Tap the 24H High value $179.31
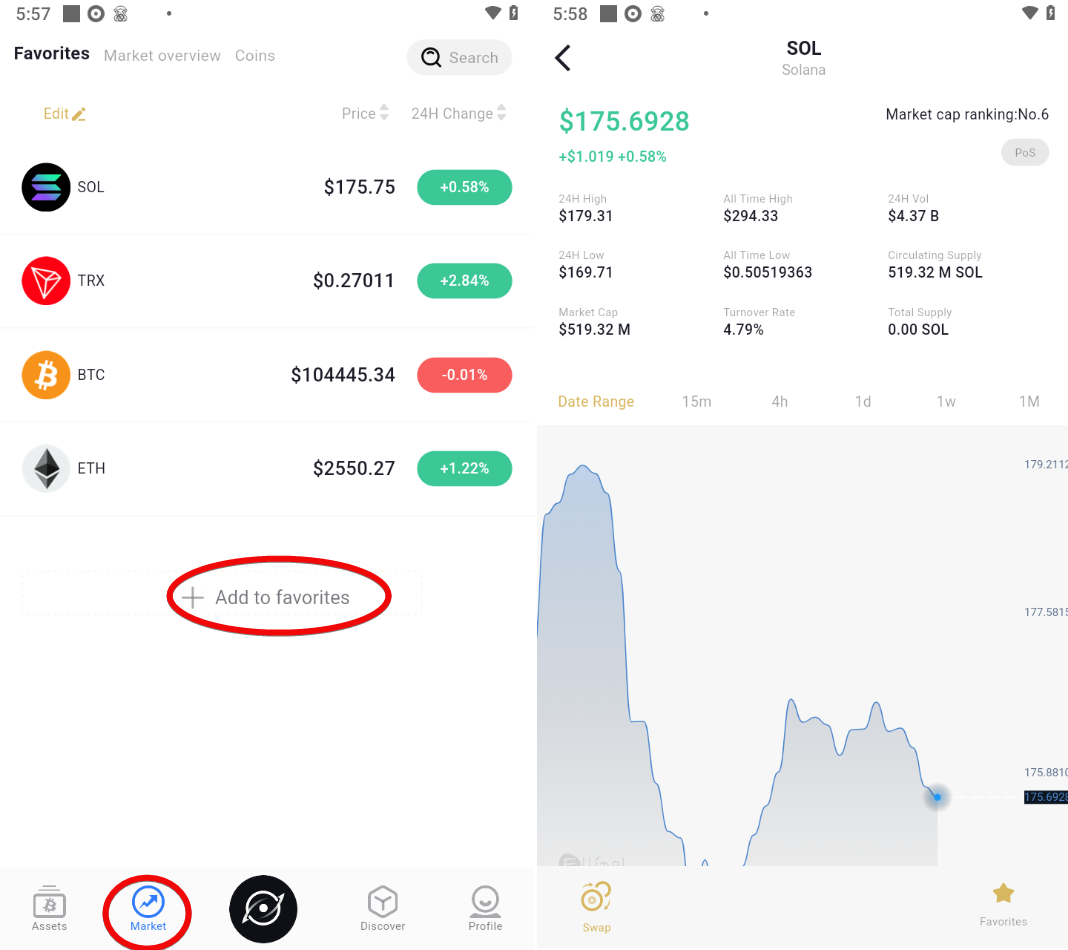Image resolution: width=1068 pixels, height=950 pixels. pos(585,216)
